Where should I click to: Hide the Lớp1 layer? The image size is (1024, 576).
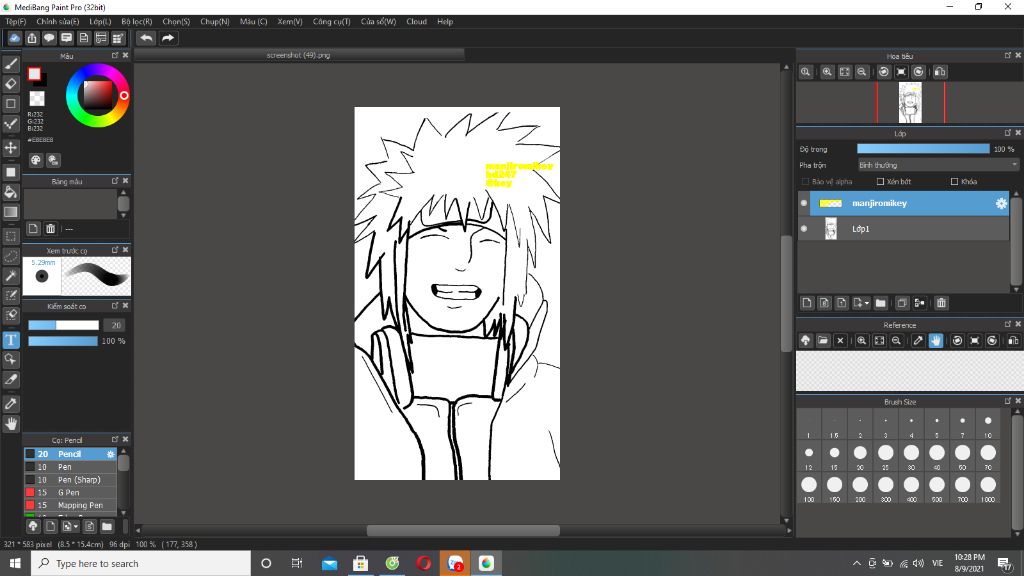tap(804, 229)
